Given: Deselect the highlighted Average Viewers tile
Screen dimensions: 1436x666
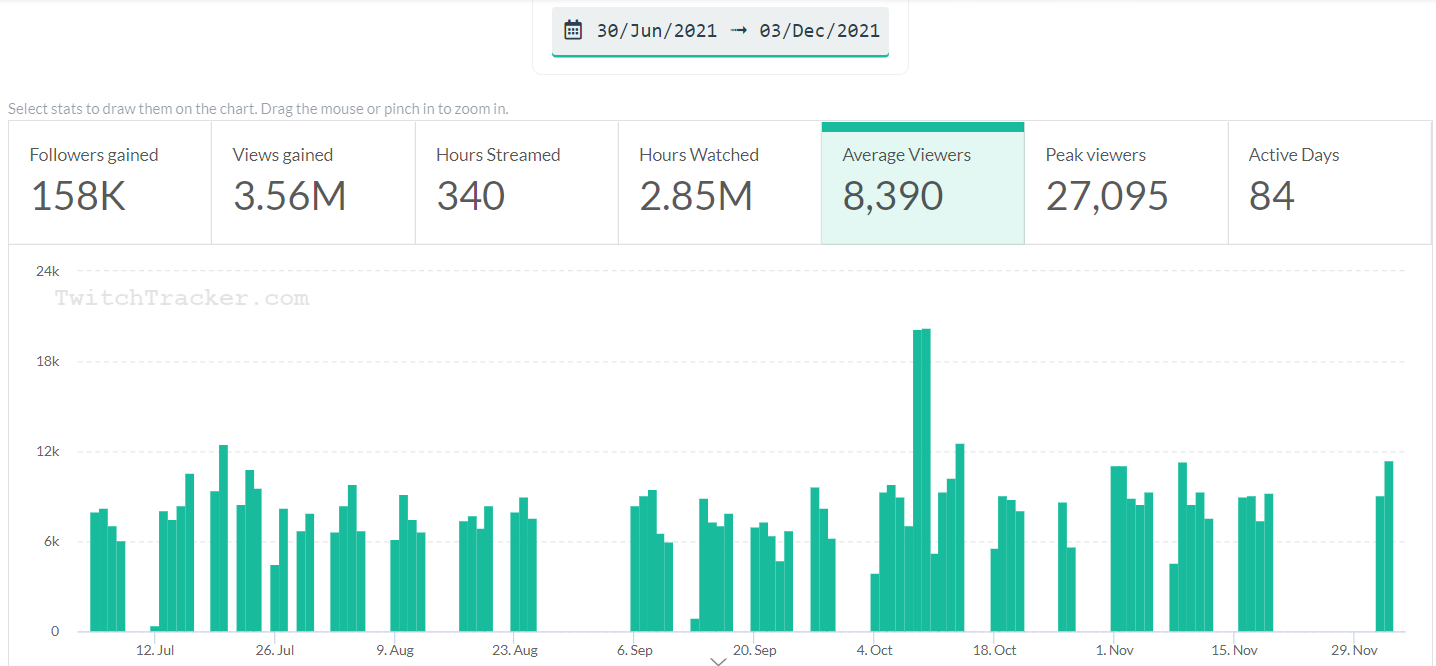Looking at the screenshot, I should pos(922,183).
